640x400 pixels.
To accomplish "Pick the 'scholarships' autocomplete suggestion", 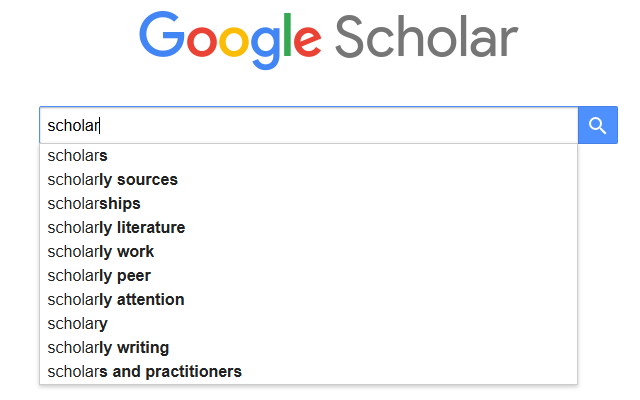I will tap(94, 204).
